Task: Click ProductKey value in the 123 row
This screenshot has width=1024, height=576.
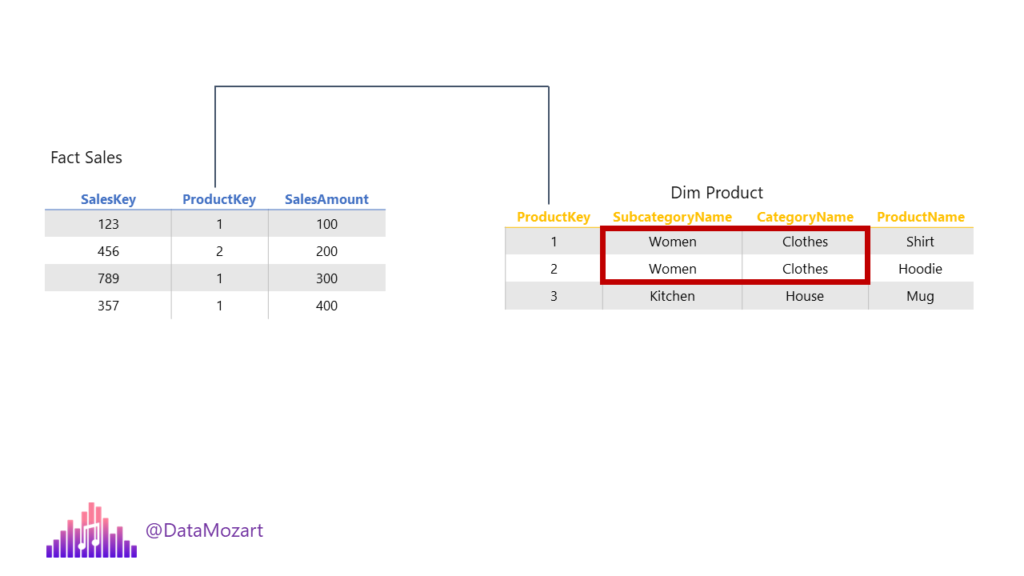Action: [219, 224]
